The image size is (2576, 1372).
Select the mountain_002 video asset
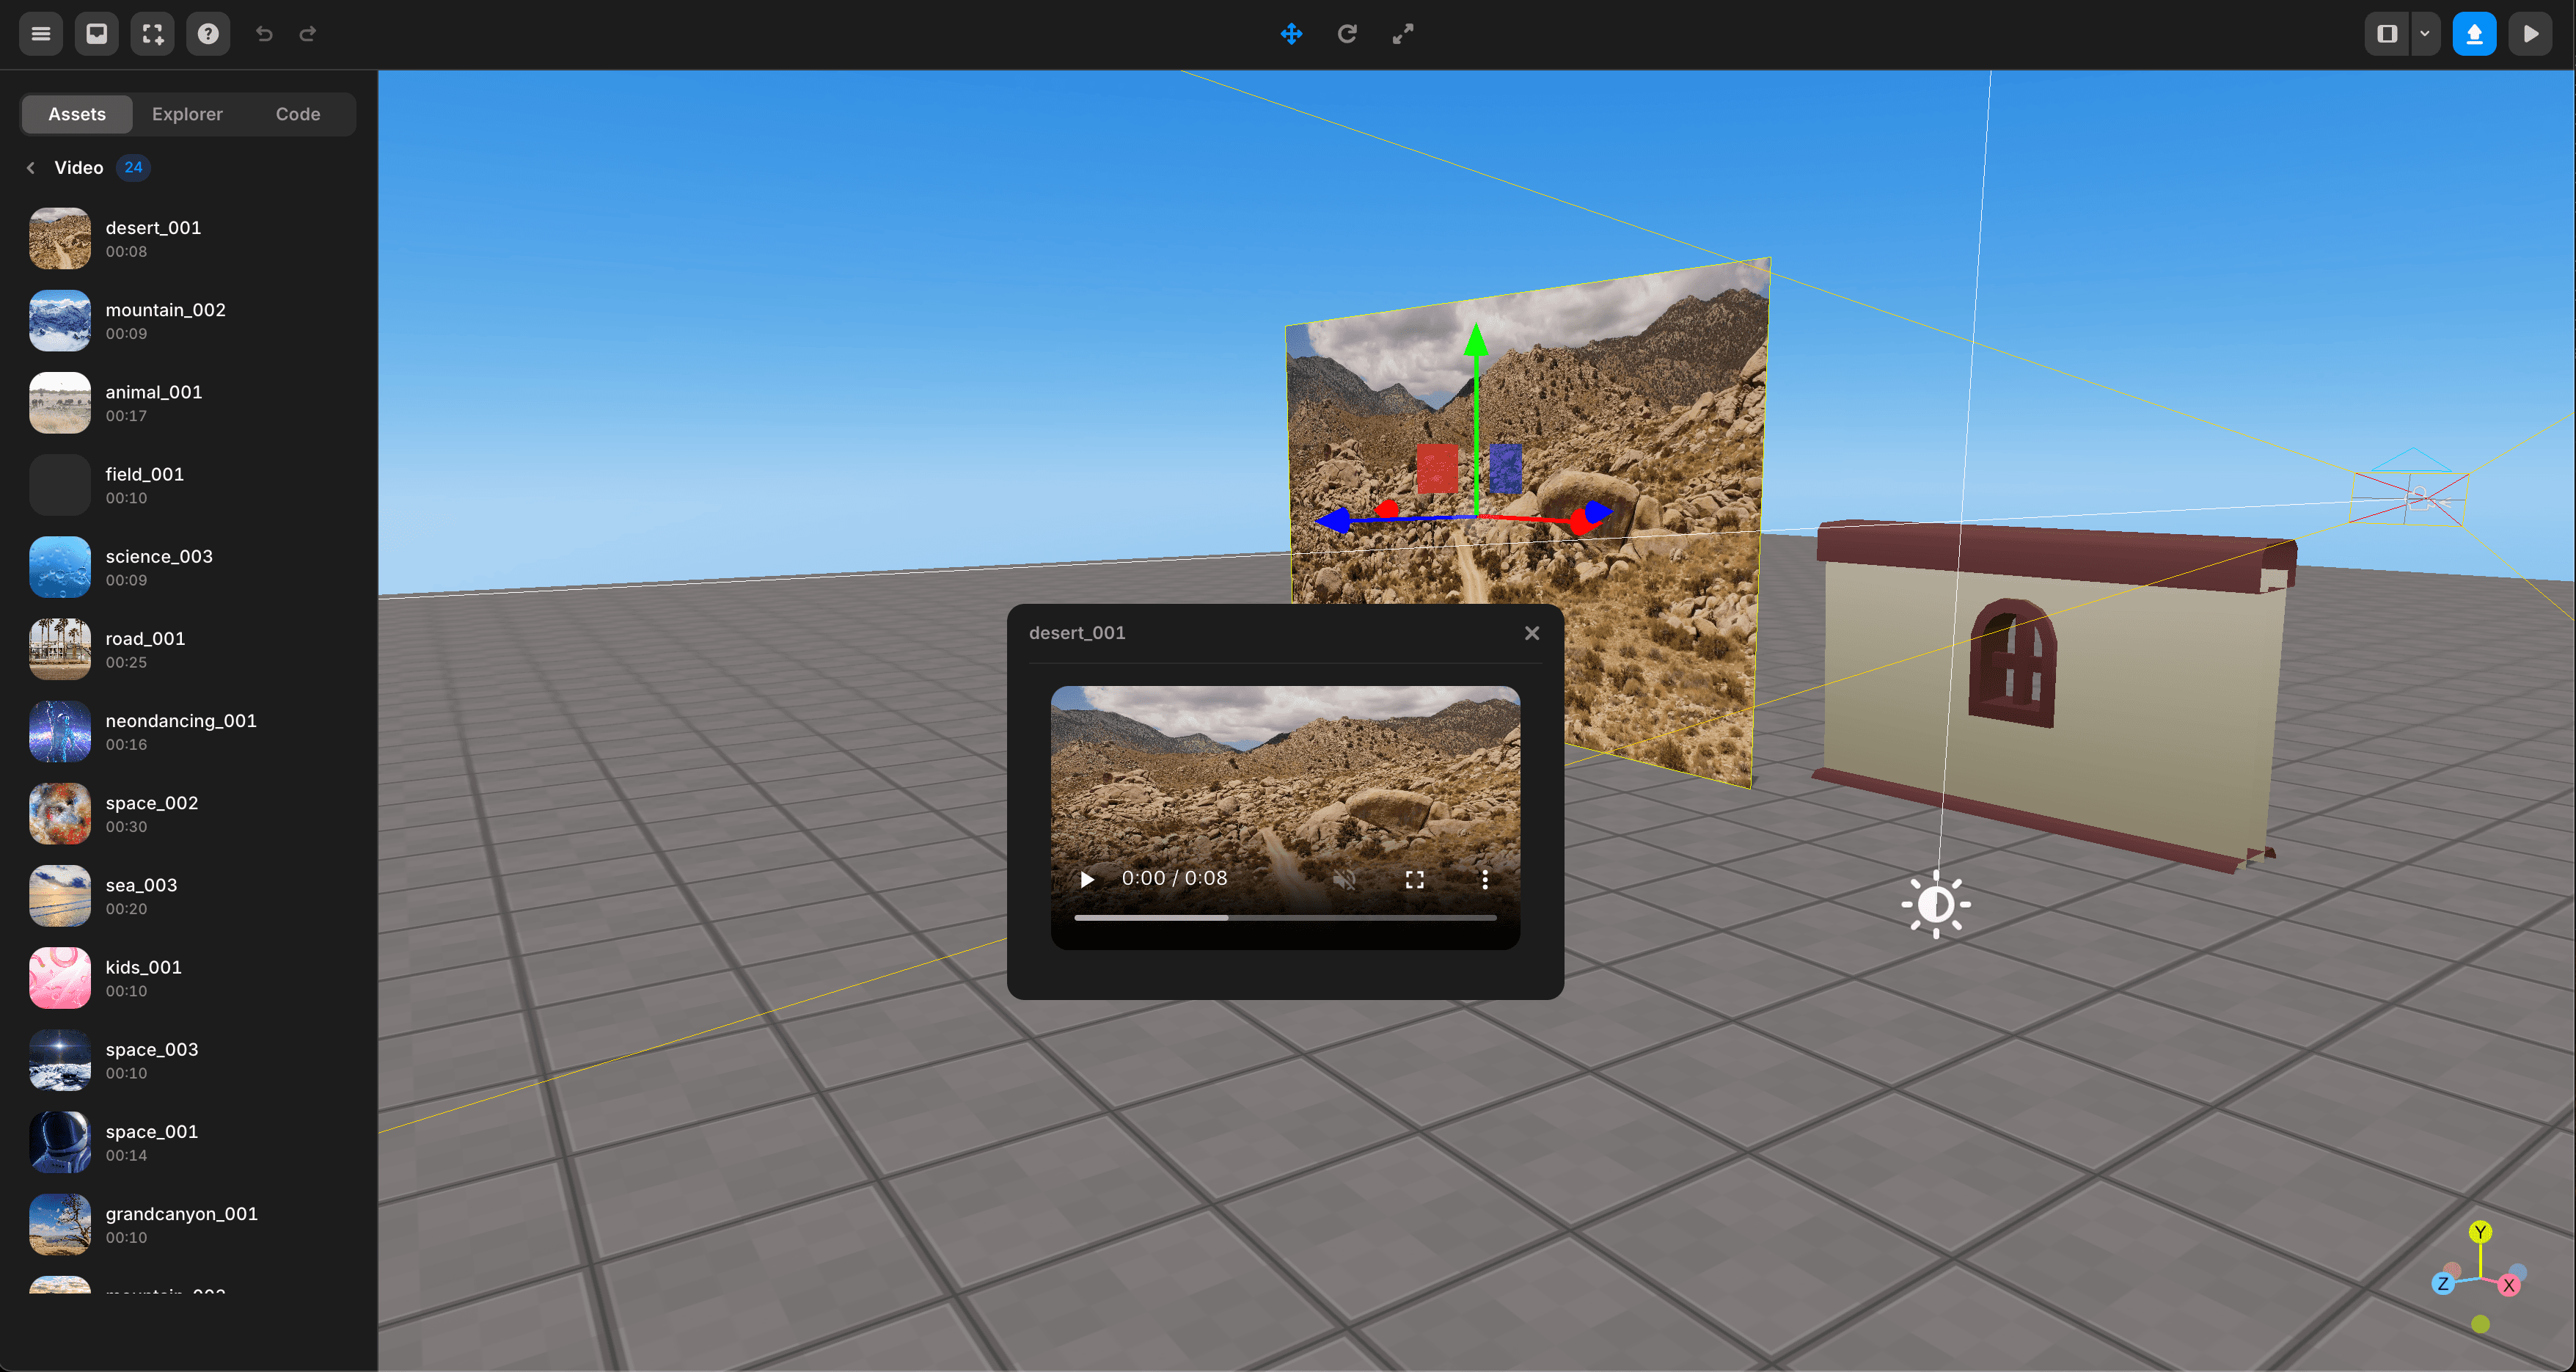coord(188,321)
